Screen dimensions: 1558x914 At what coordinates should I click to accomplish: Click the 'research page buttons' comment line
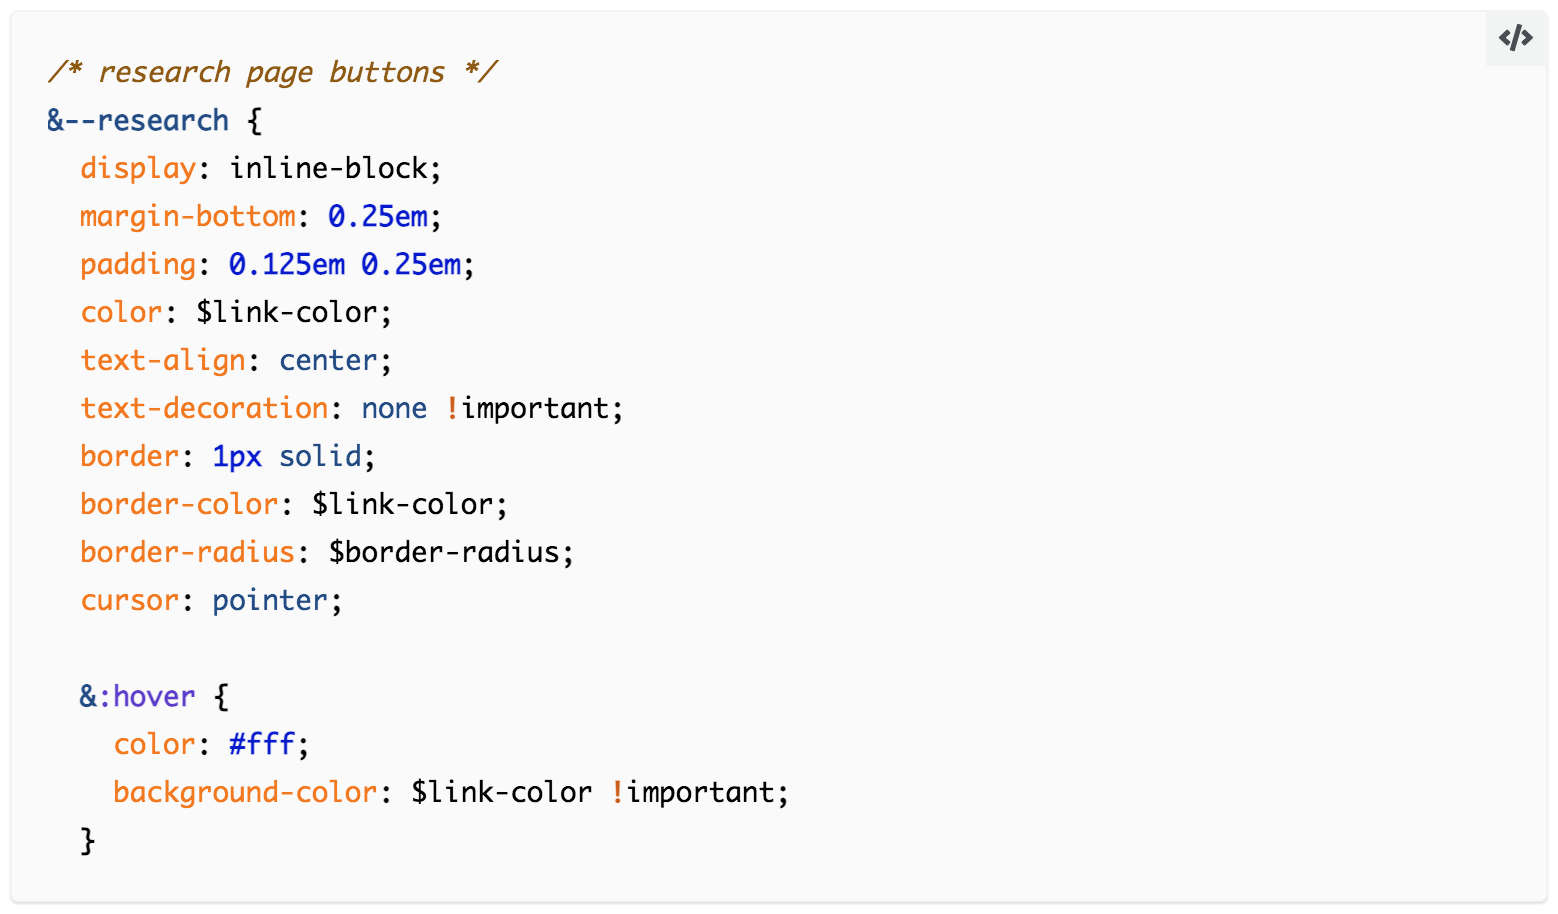point(271,72)
